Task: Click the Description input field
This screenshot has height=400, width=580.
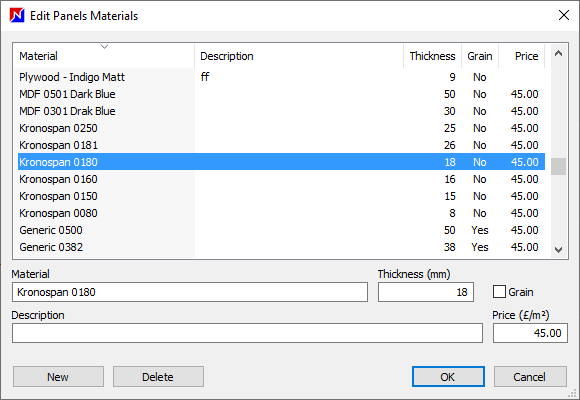Action: (x=247, y=333)
